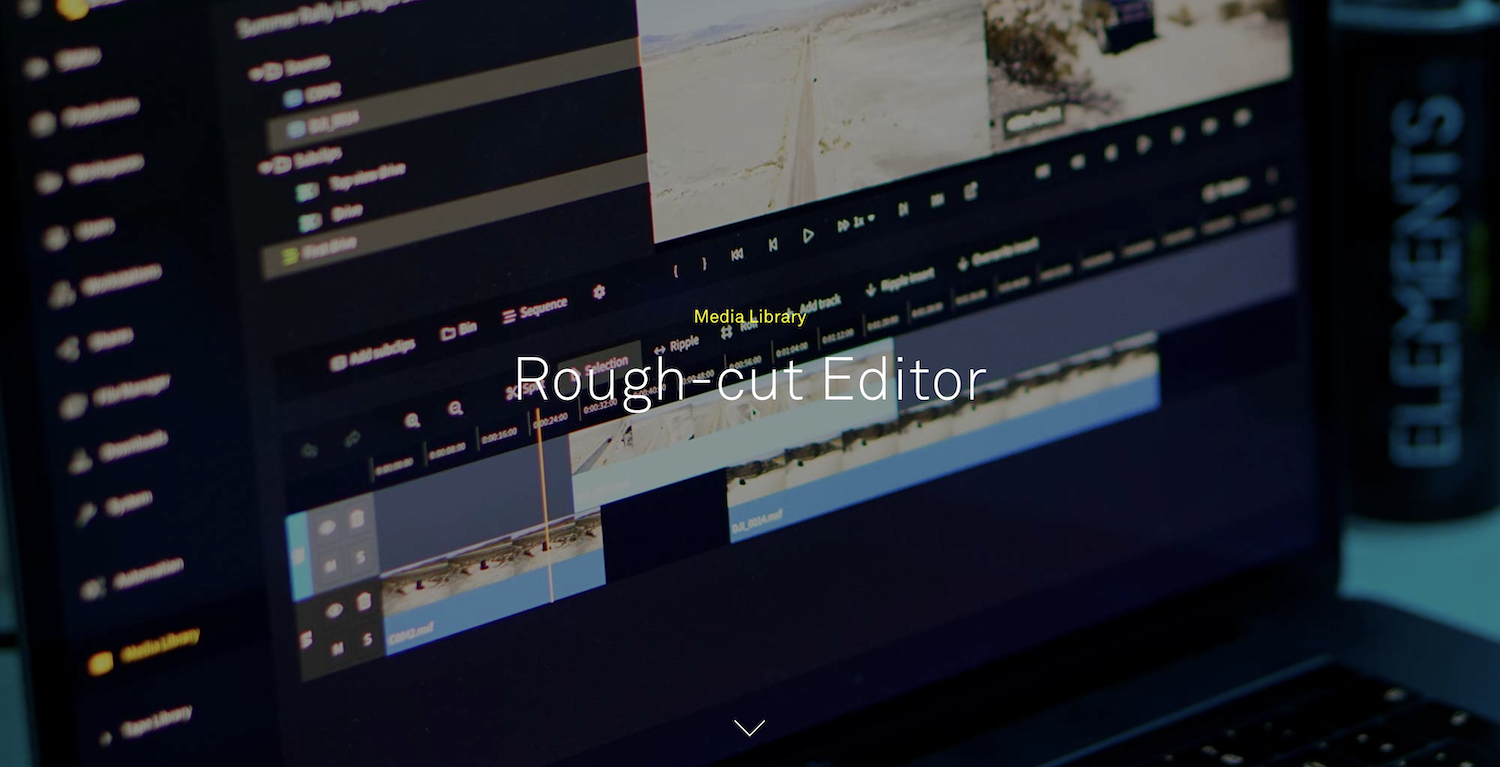Screen dimensions: 1500x767
Task: Collapse the Sources group in the source tree
Action: [257, 72]
